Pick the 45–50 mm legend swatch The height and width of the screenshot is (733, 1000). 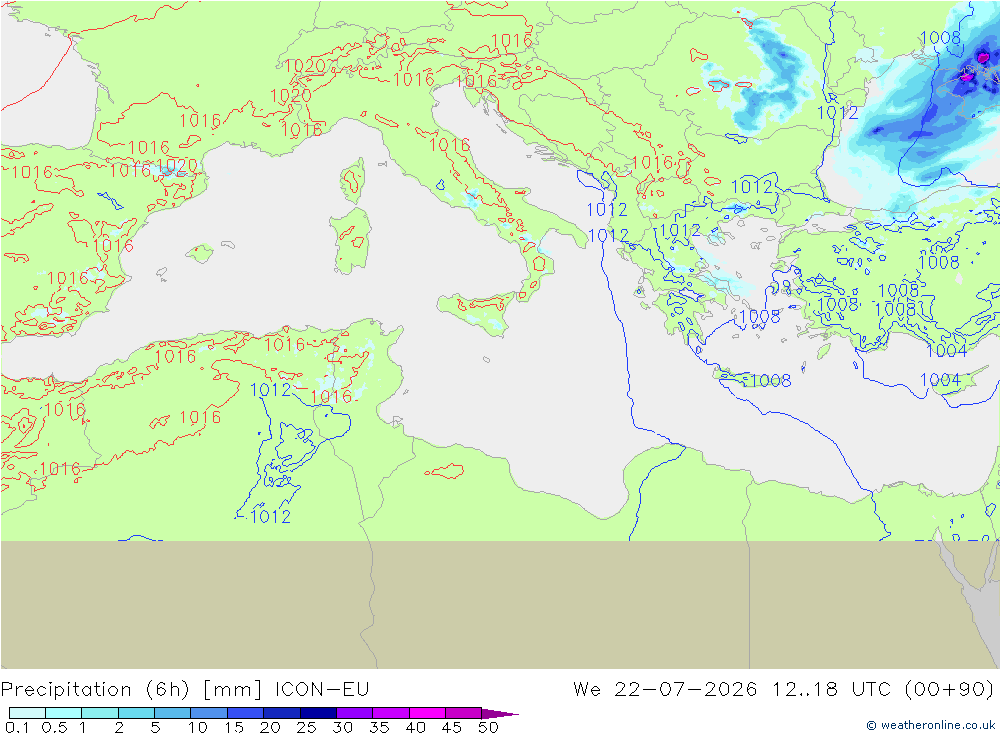[x=463, y=713]
